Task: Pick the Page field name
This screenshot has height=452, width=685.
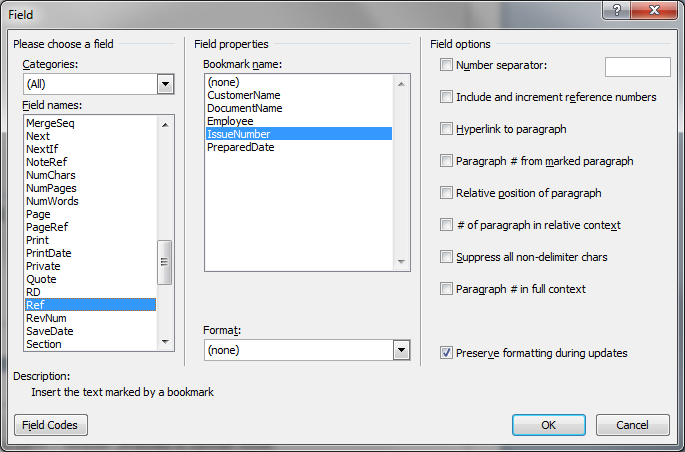Action: coord(90,214)
